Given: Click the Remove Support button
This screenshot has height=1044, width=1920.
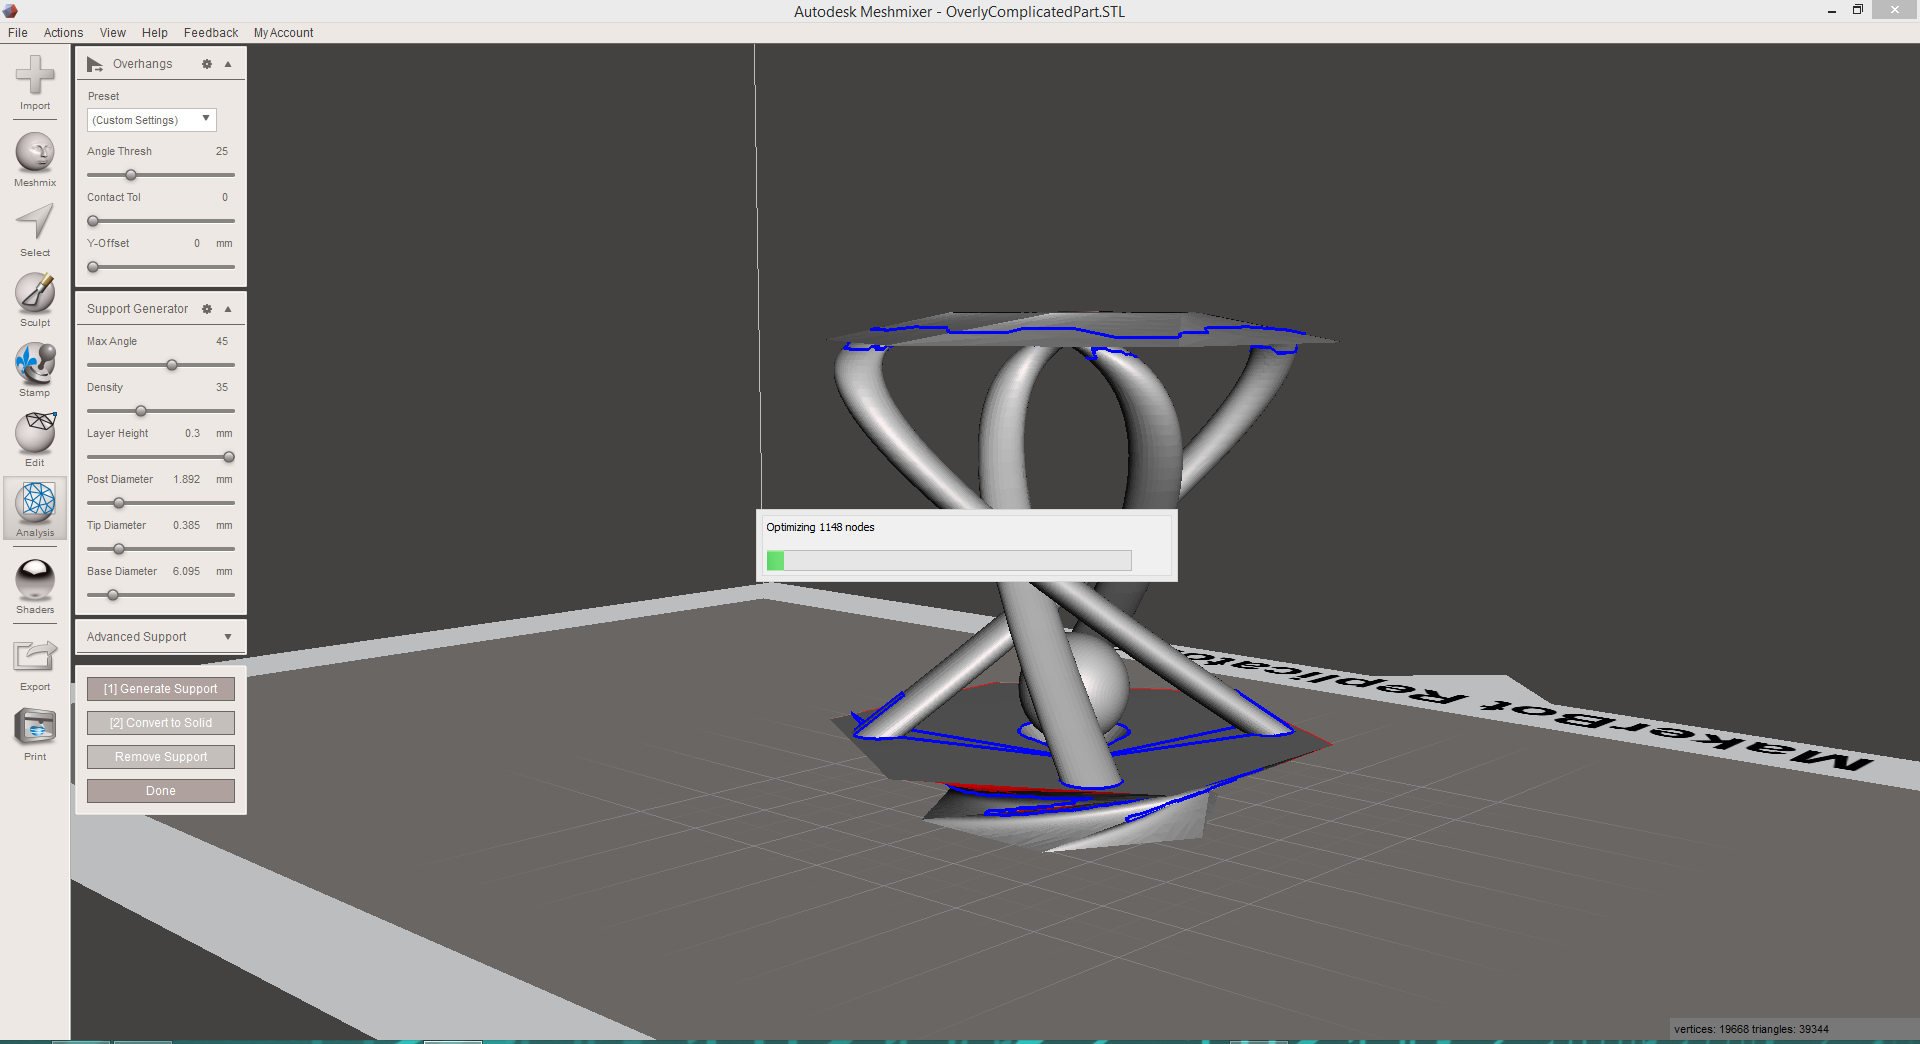Looking at the screenshot, I should click(161, 757).
